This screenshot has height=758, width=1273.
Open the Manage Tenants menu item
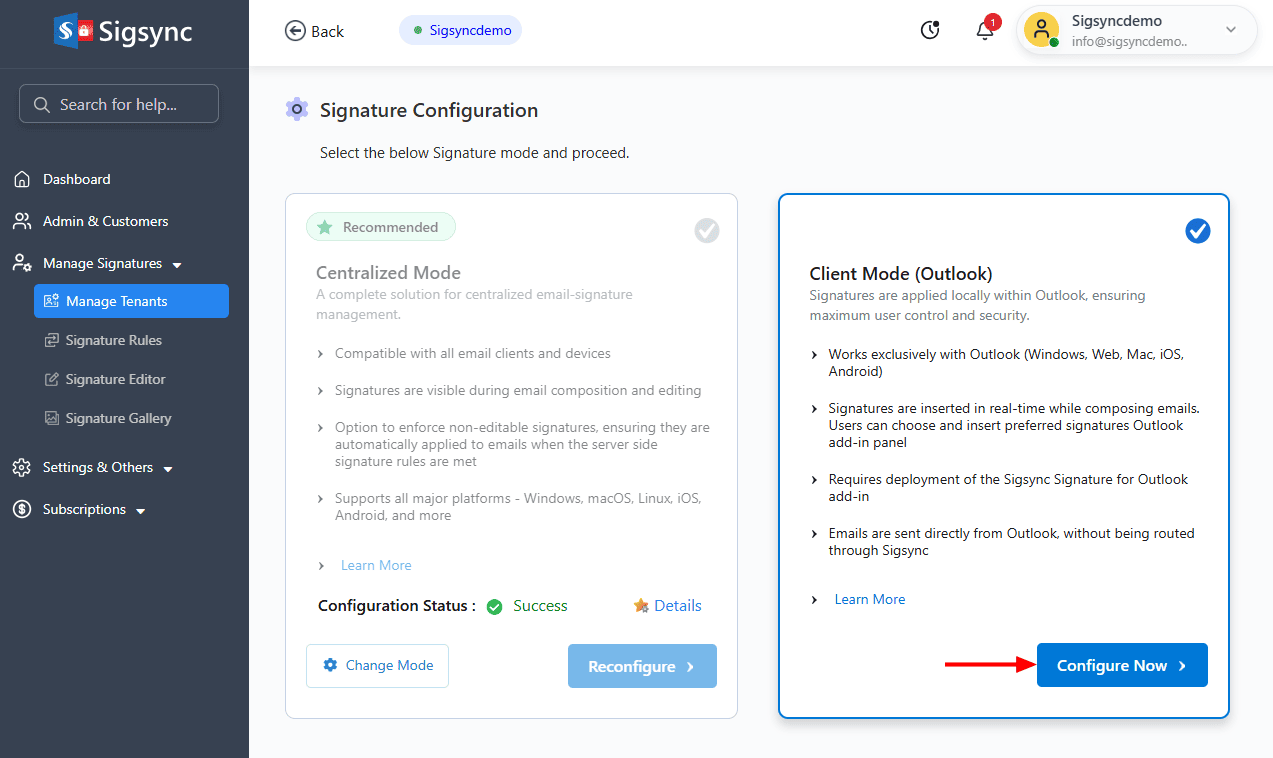point(131,301)
